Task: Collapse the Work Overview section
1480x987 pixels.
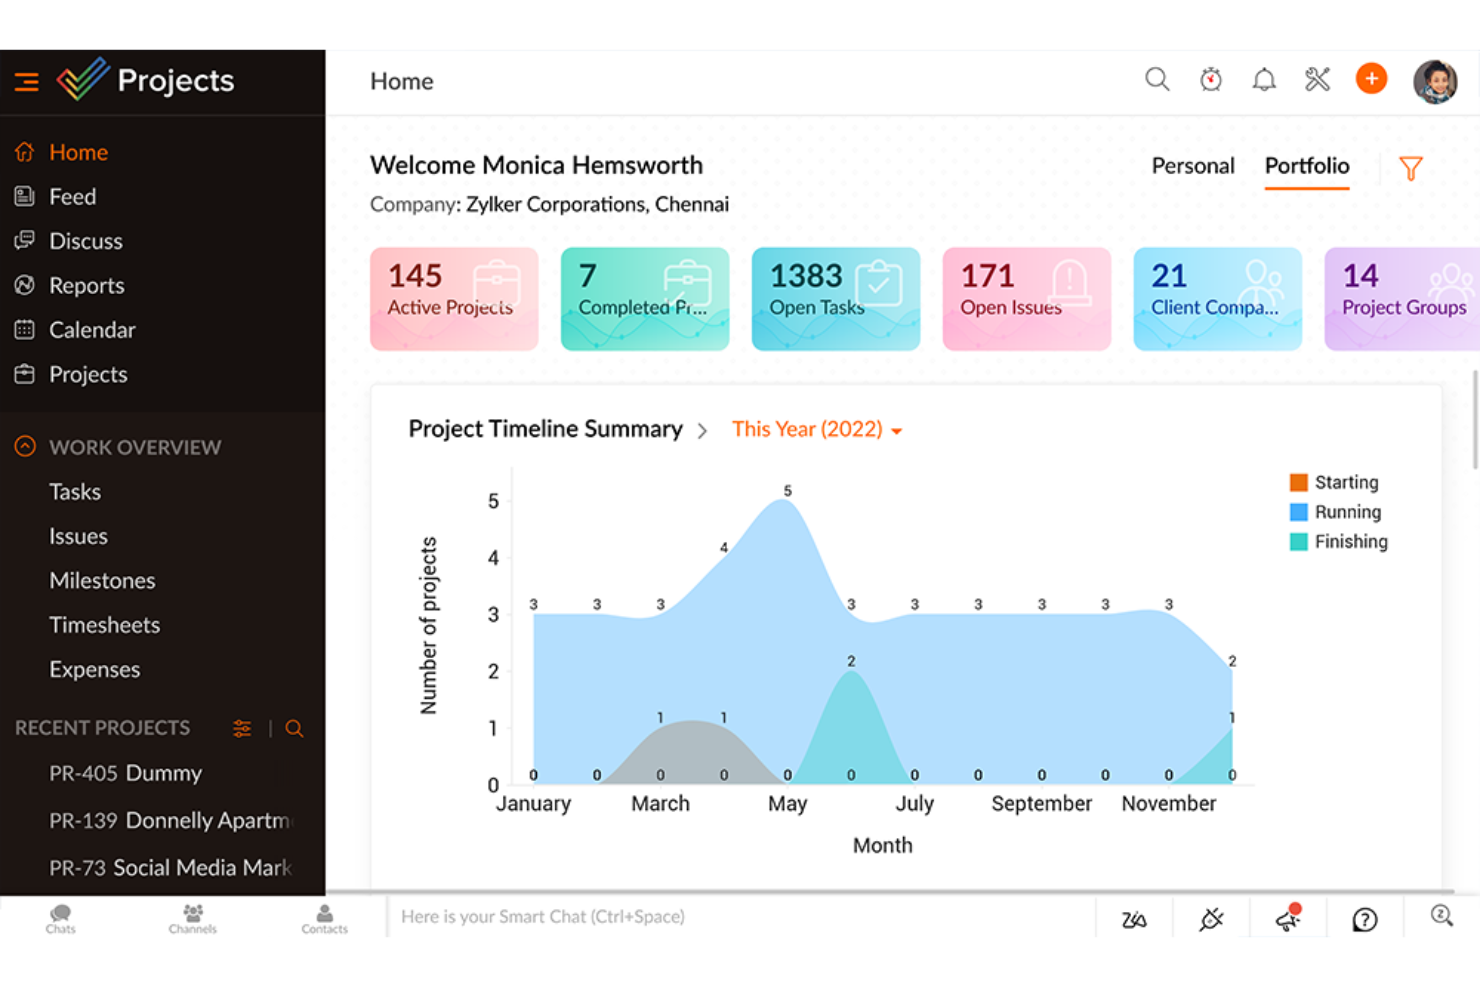Action: pyautogui.click(x=24, y=446)
